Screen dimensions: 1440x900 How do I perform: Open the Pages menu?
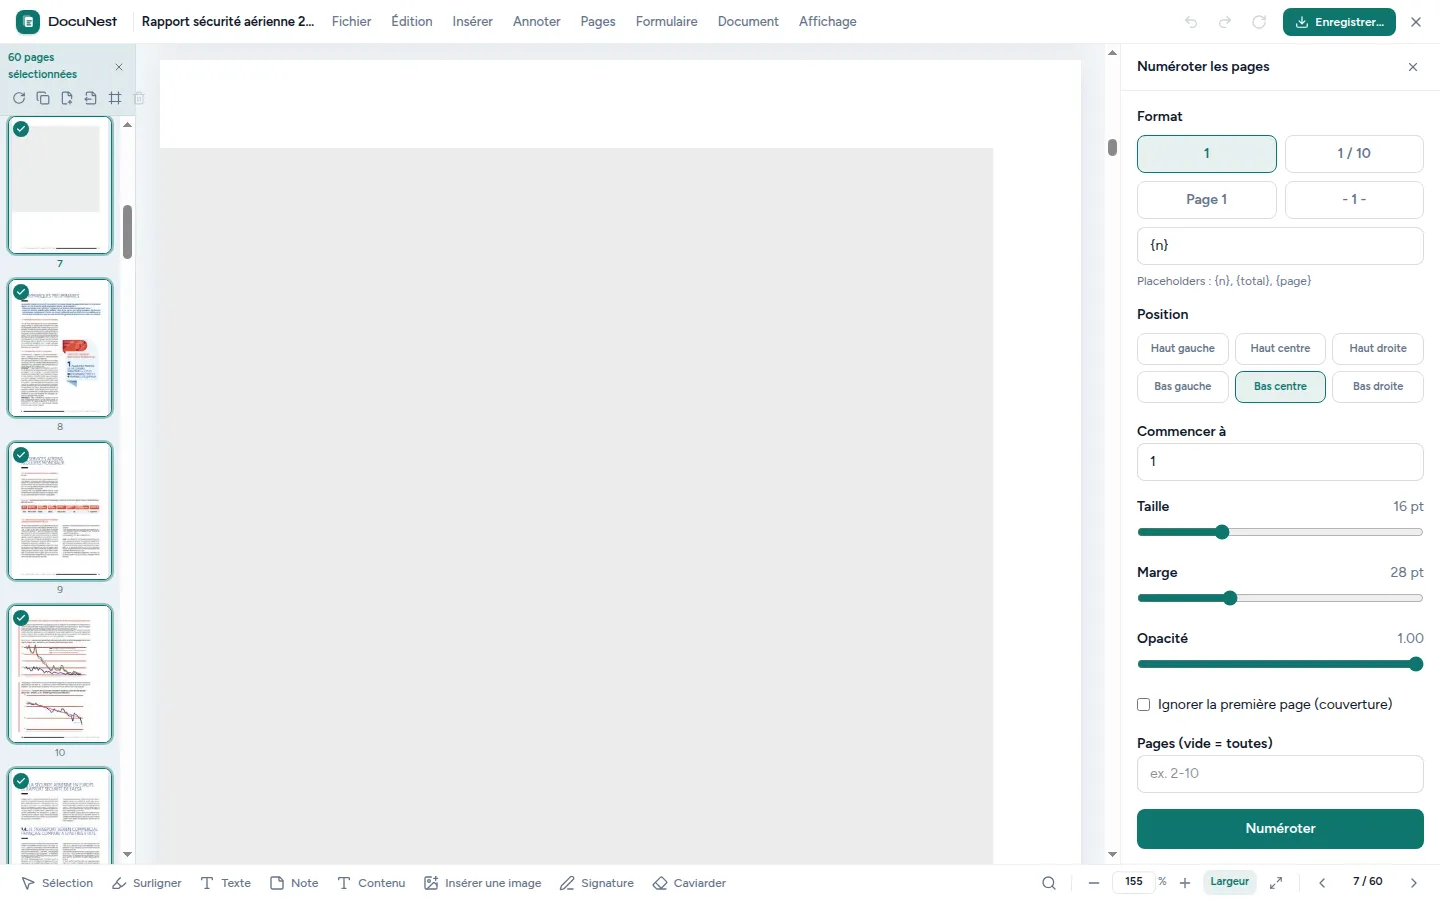[x=598, y=22]
